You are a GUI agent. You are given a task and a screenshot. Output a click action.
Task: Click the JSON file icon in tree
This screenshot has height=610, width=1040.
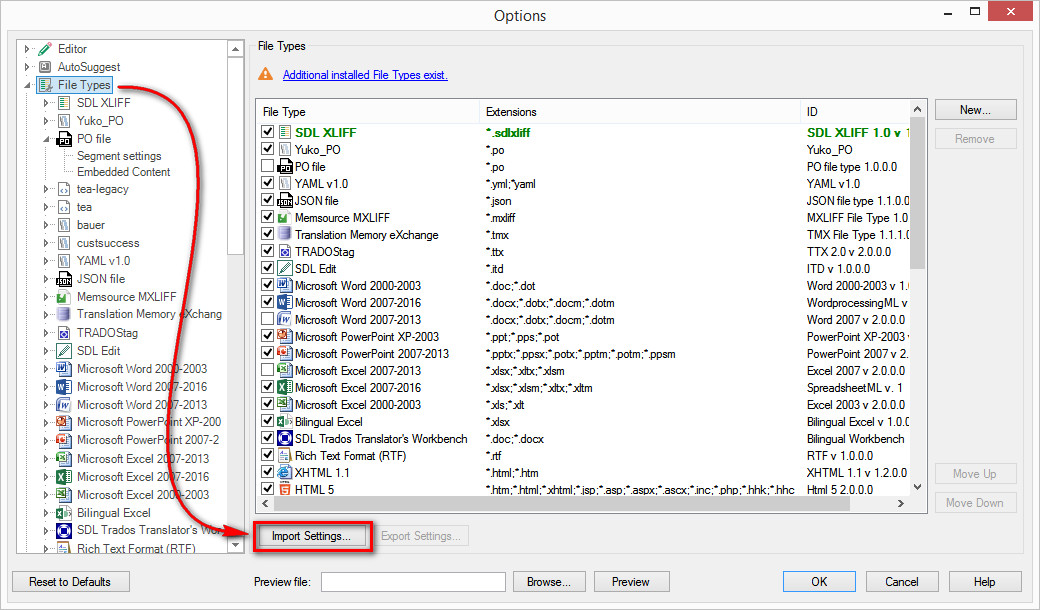(64, 279)
